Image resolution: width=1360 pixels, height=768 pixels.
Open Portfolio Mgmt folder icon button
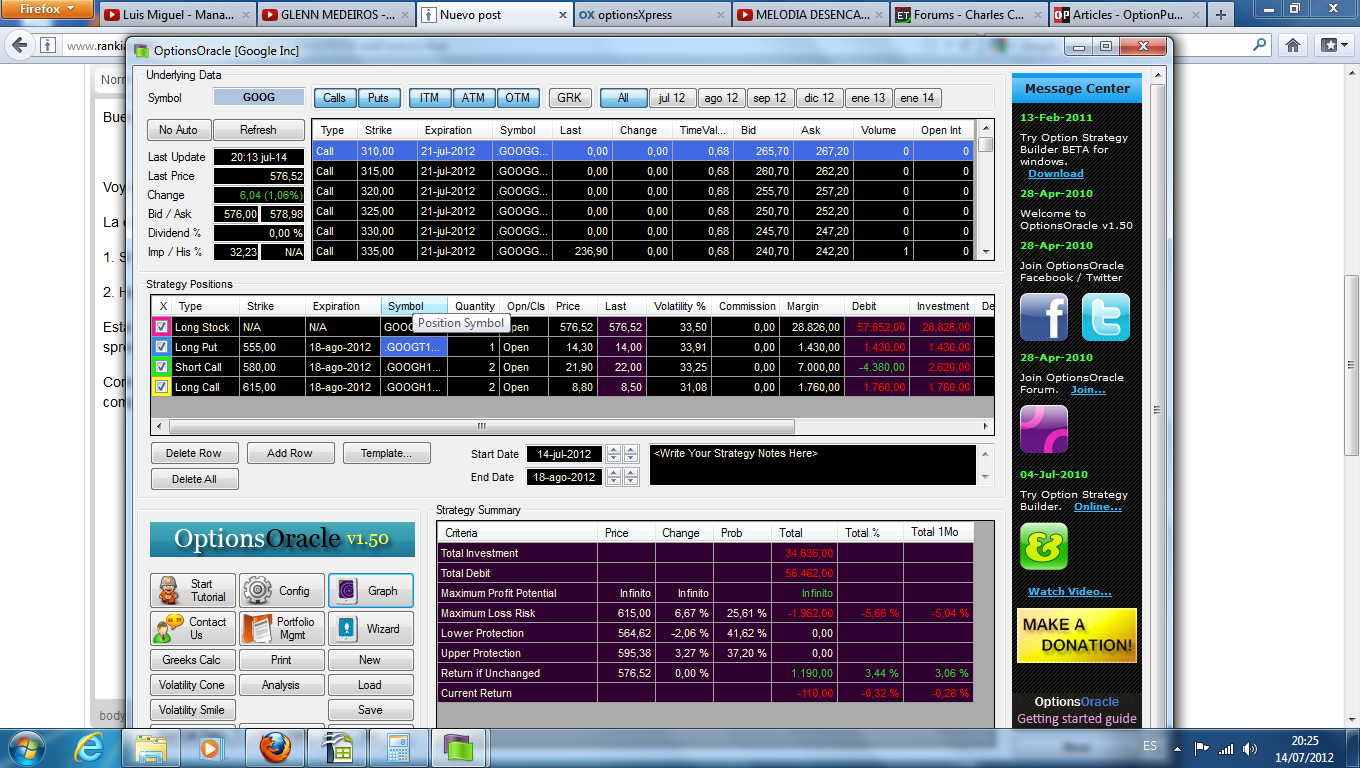[x=281, y=628]
